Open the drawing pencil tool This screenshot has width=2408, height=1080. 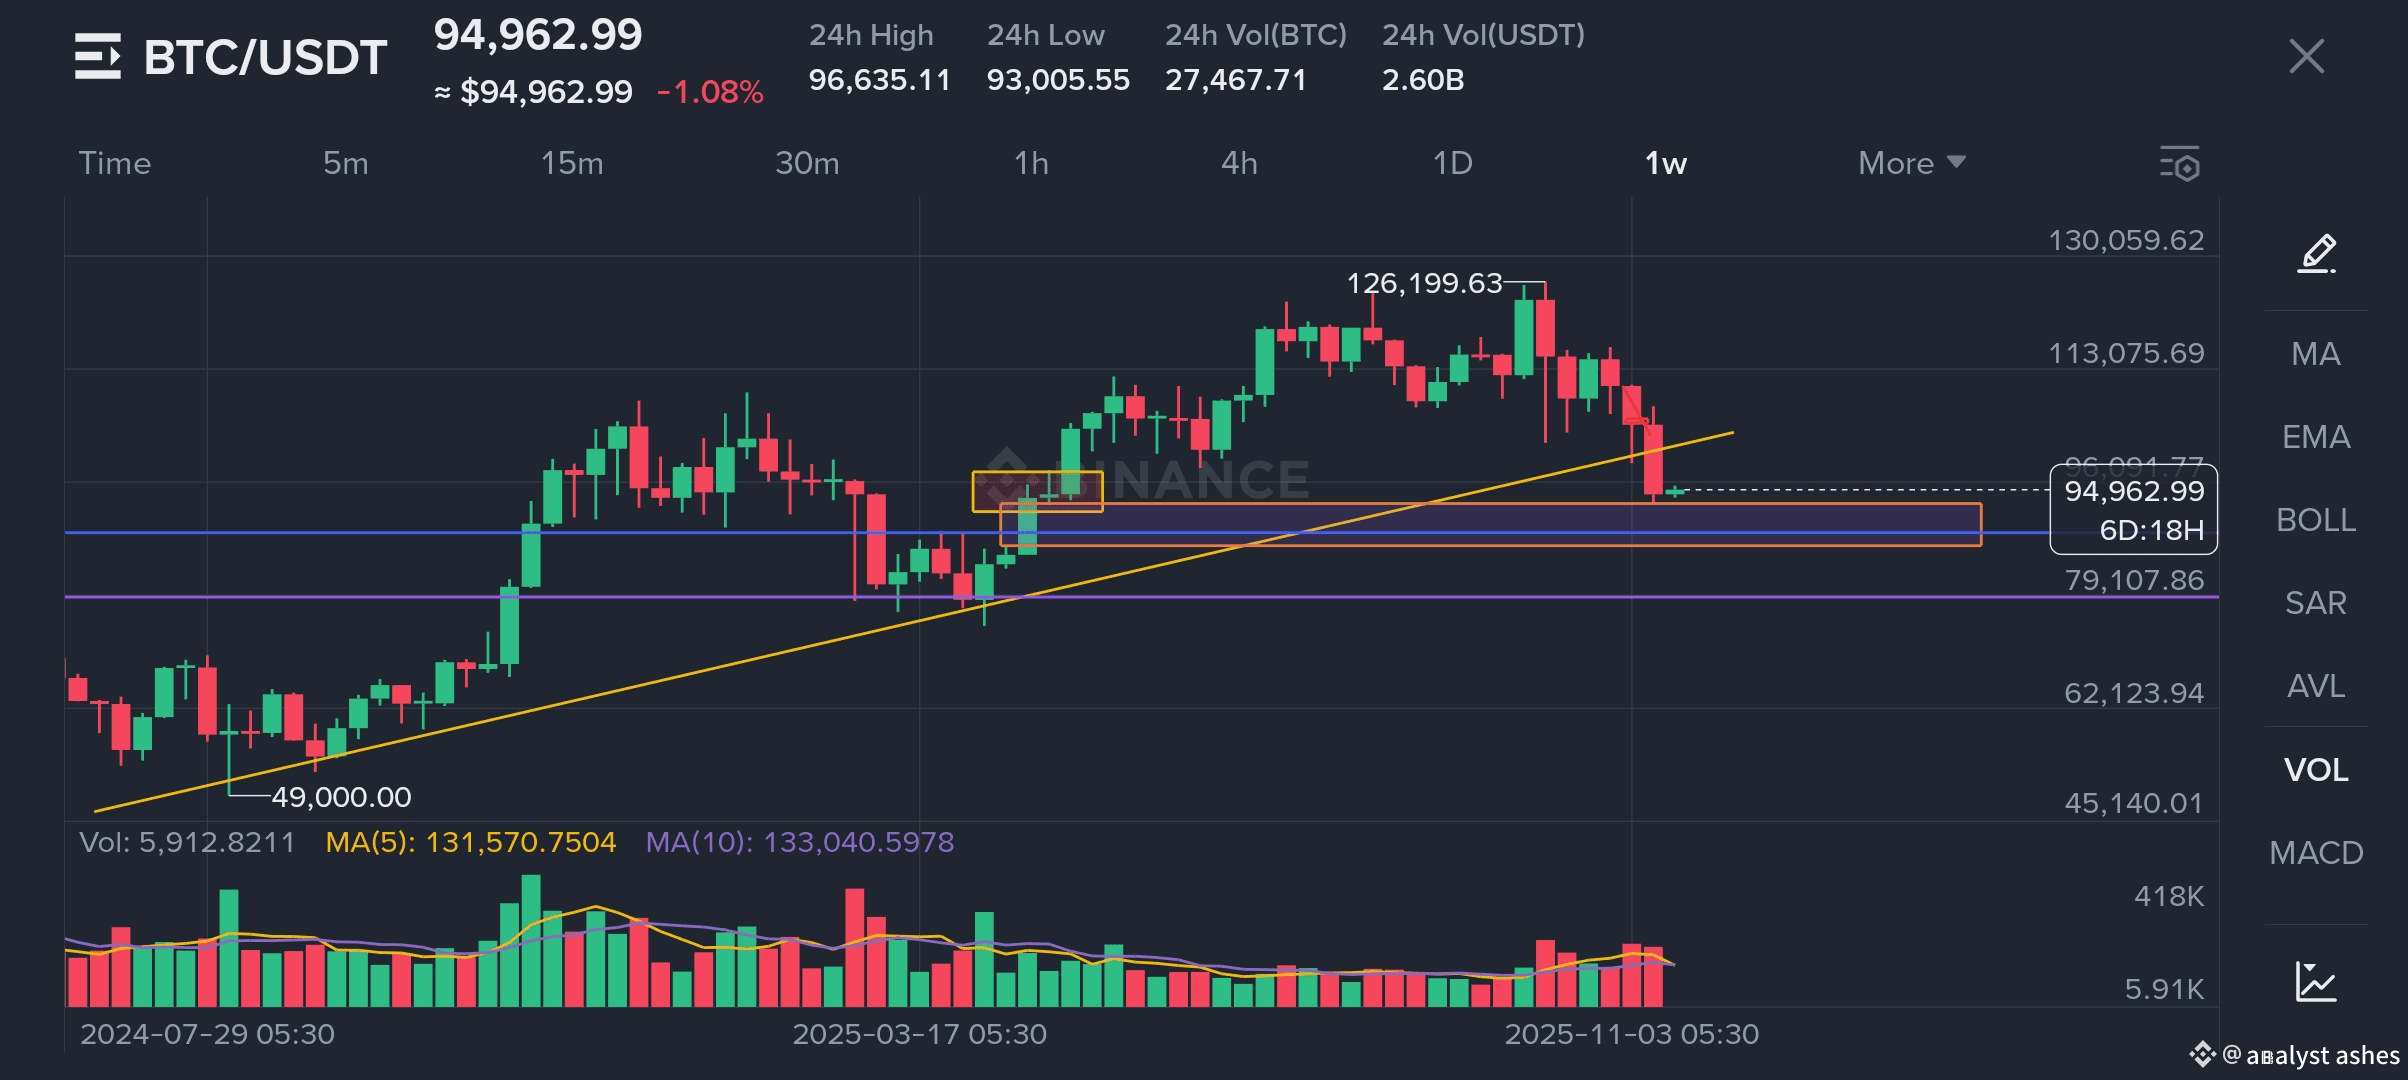pos(2316,254)
